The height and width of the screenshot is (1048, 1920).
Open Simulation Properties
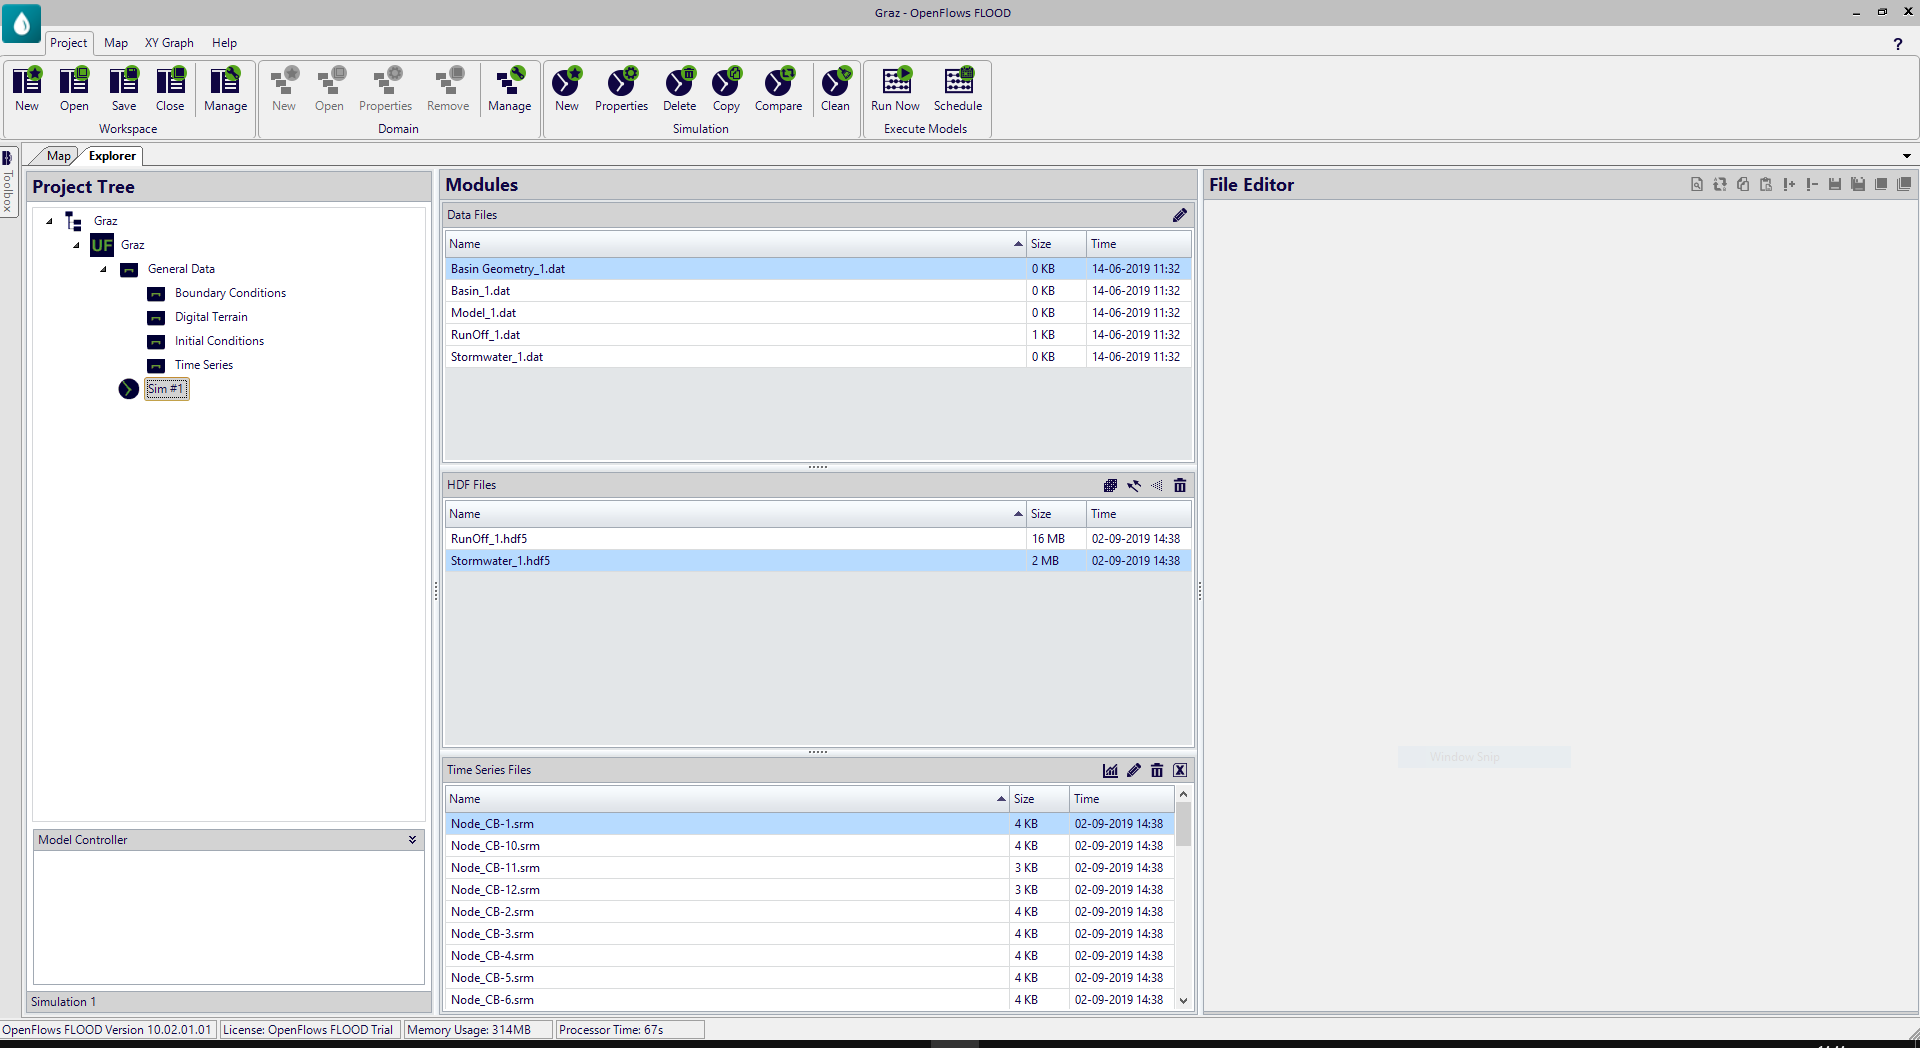click(622, 90)
